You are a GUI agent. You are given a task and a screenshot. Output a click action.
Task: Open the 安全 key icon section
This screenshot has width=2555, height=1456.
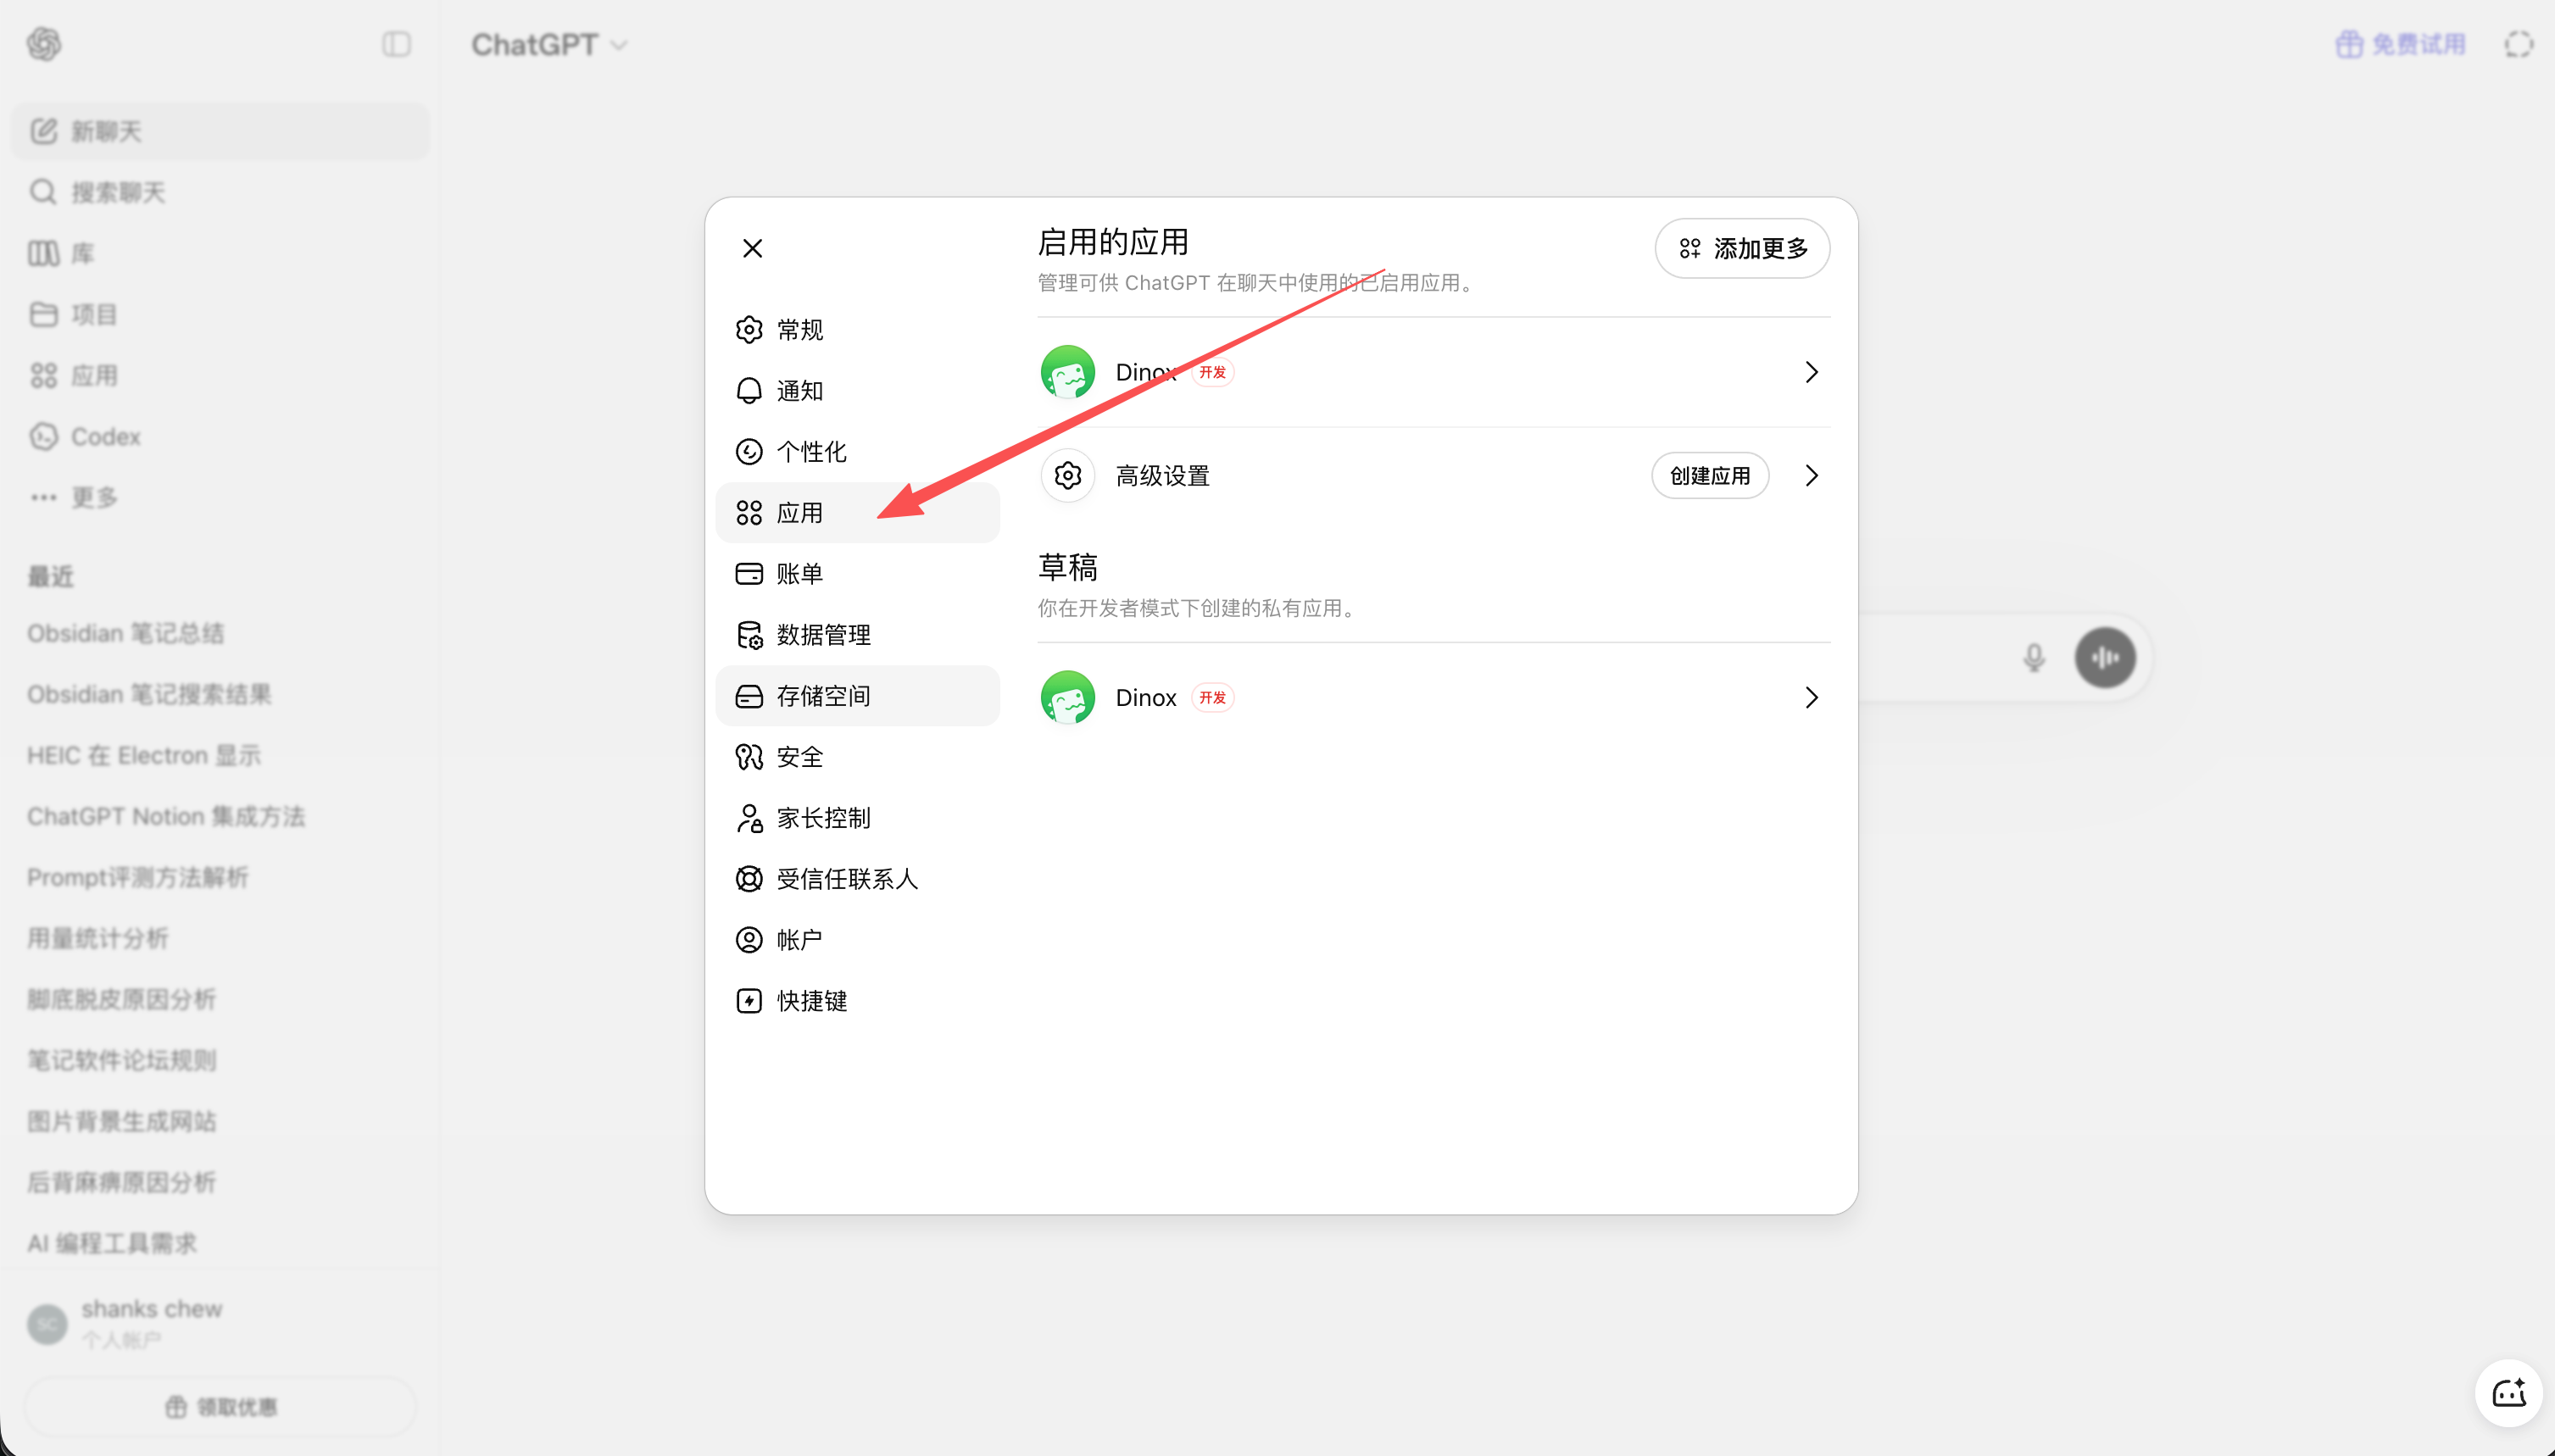coord(857,756)
